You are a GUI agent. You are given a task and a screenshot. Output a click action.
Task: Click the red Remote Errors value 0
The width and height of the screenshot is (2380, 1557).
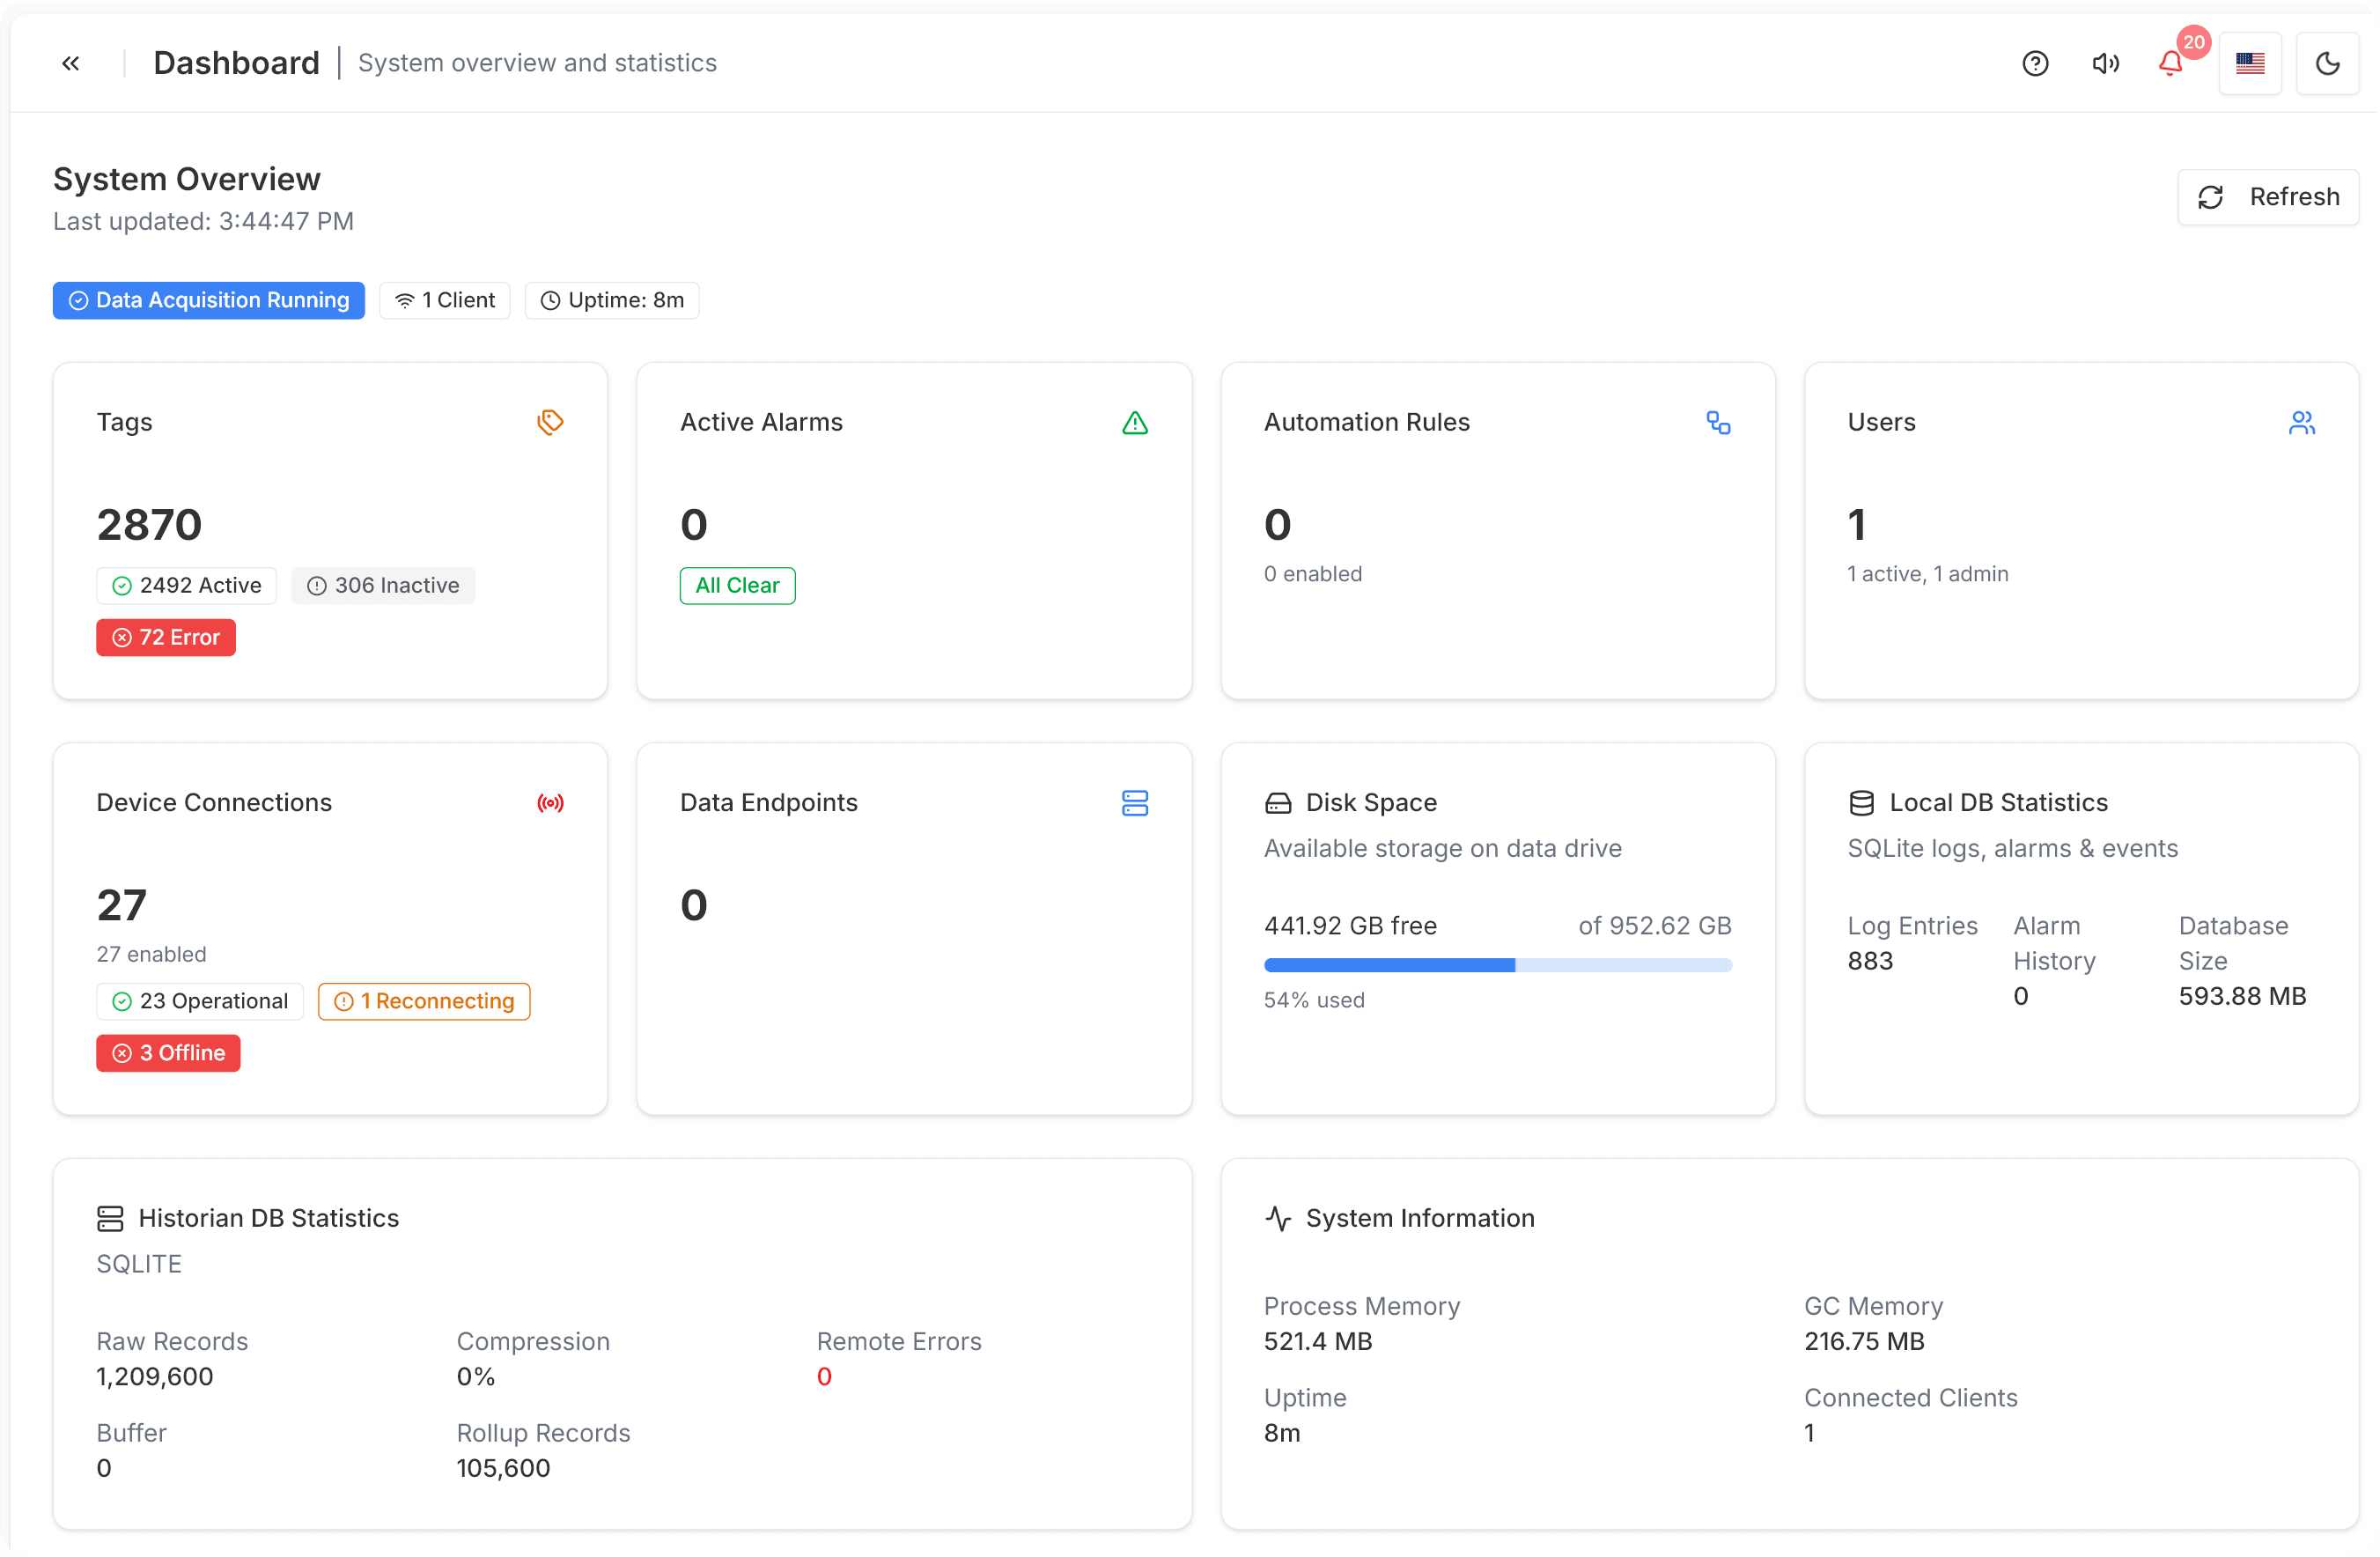824,1376
